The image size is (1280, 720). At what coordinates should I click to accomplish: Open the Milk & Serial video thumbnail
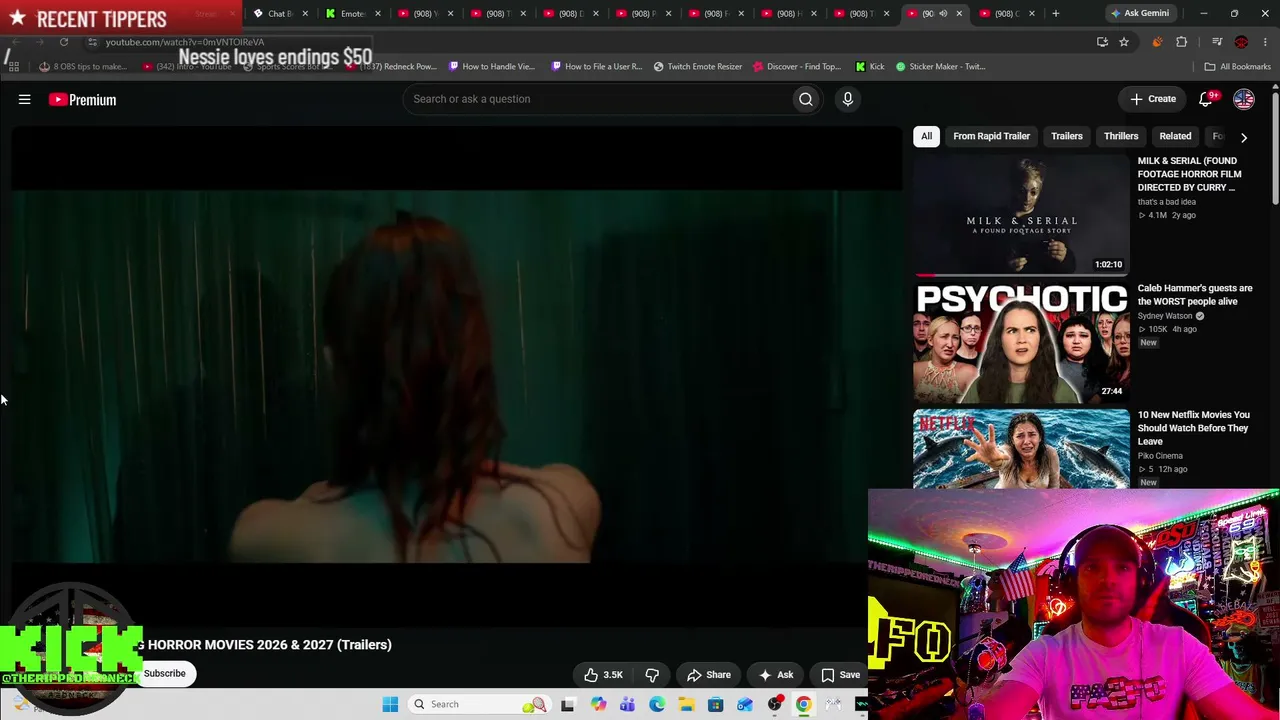[x=1021, y=215]
